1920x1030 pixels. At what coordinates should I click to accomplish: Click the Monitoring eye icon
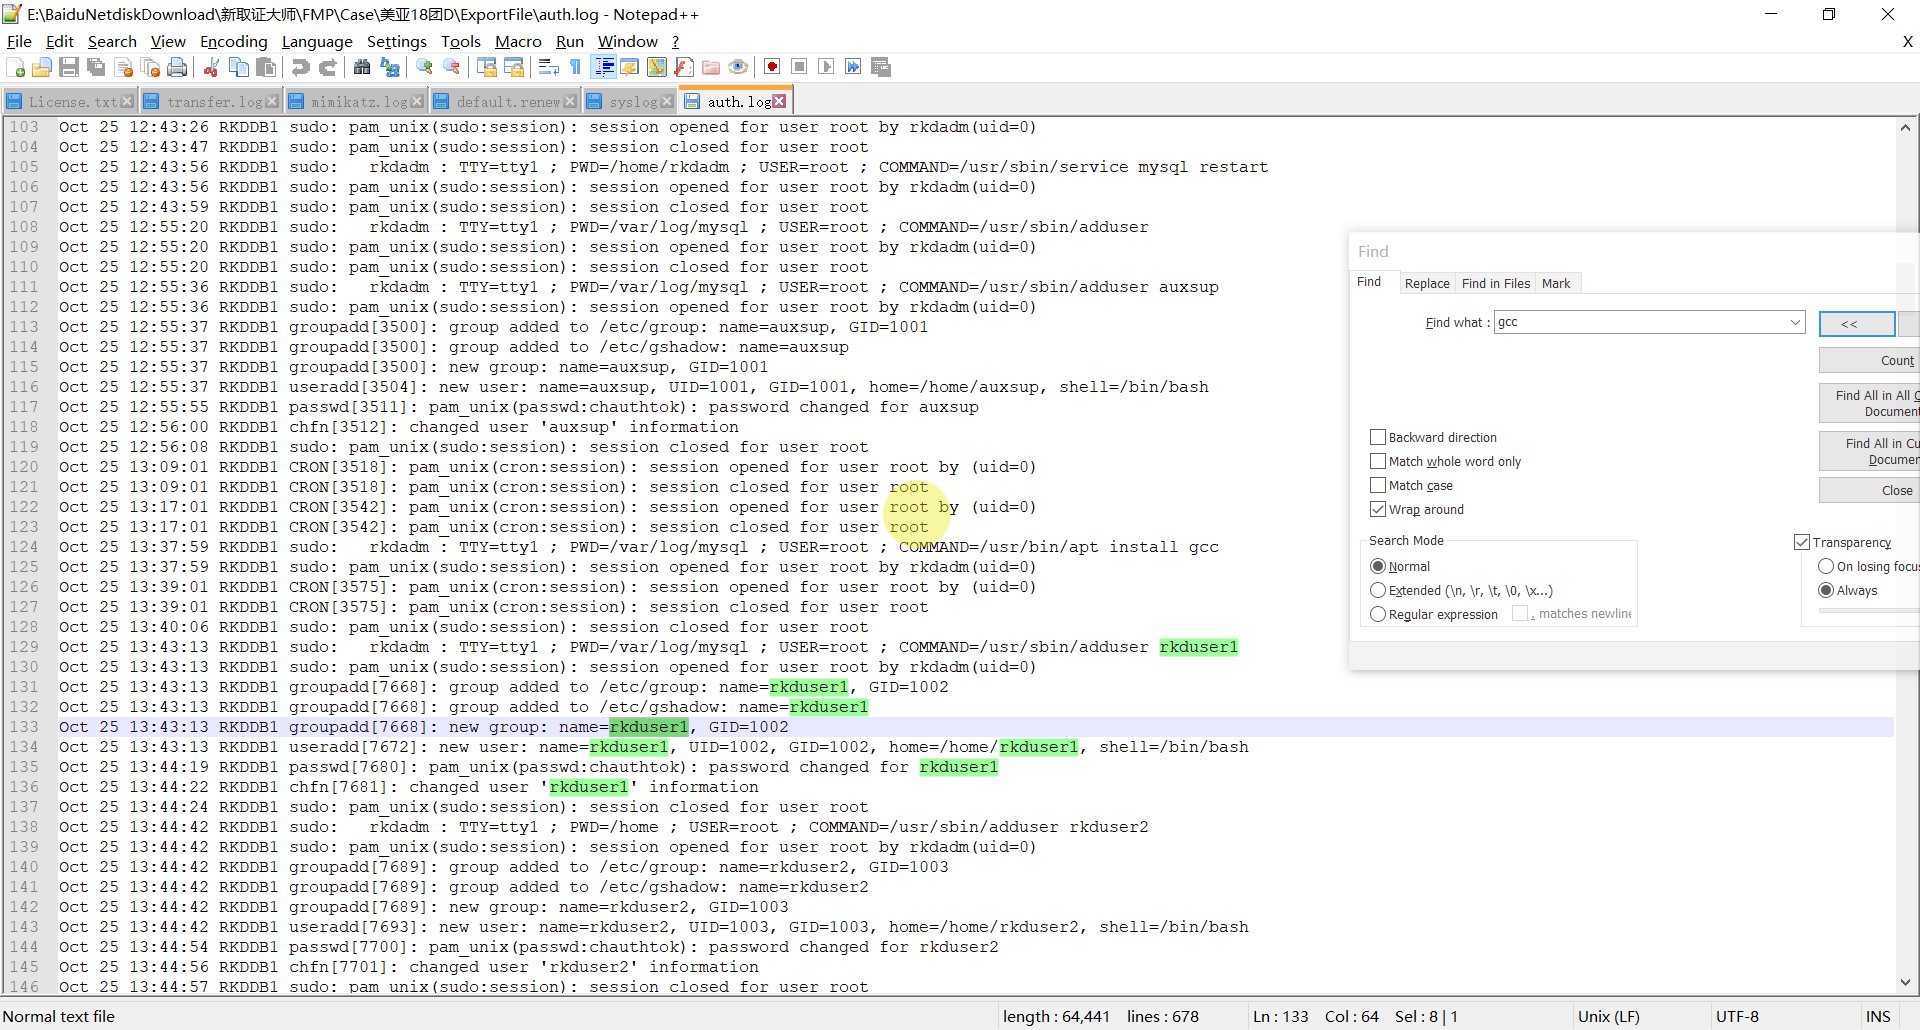click(738, 67)
